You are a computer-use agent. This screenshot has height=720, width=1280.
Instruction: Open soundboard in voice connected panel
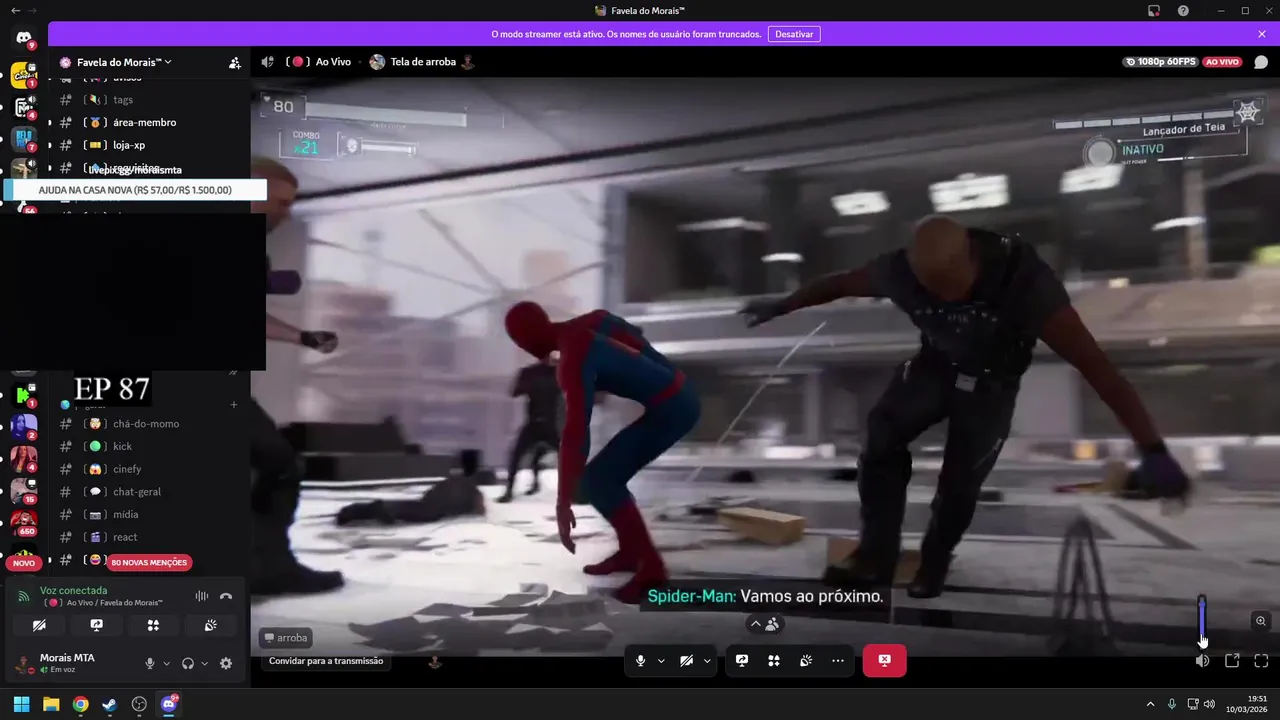tap(210, 625)
